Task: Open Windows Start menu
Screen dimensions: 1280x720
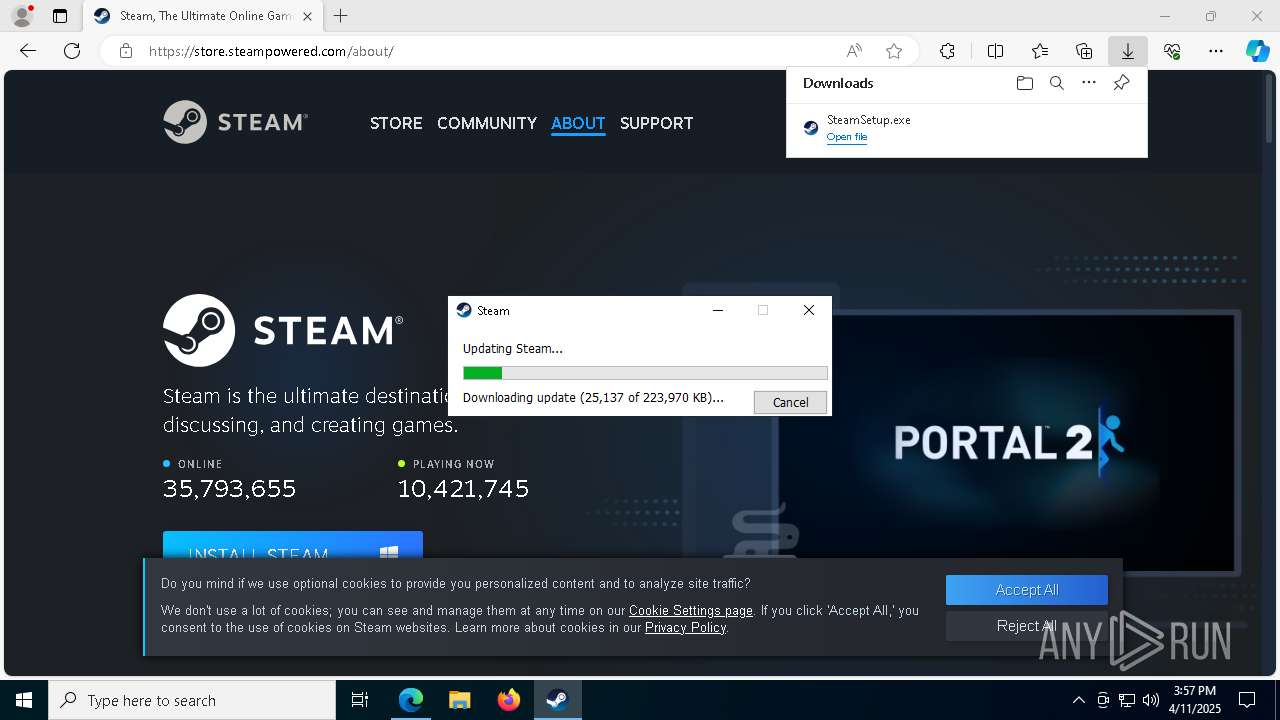Action: point(24,700)
